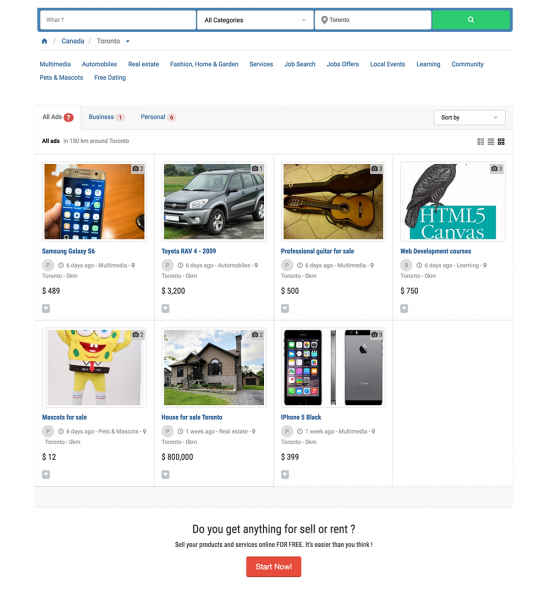The height and width of the screenshot is (591, 550).
Task: Save Samsung Galaxy S6 ad with heart icon
Action: pos(46,309)
